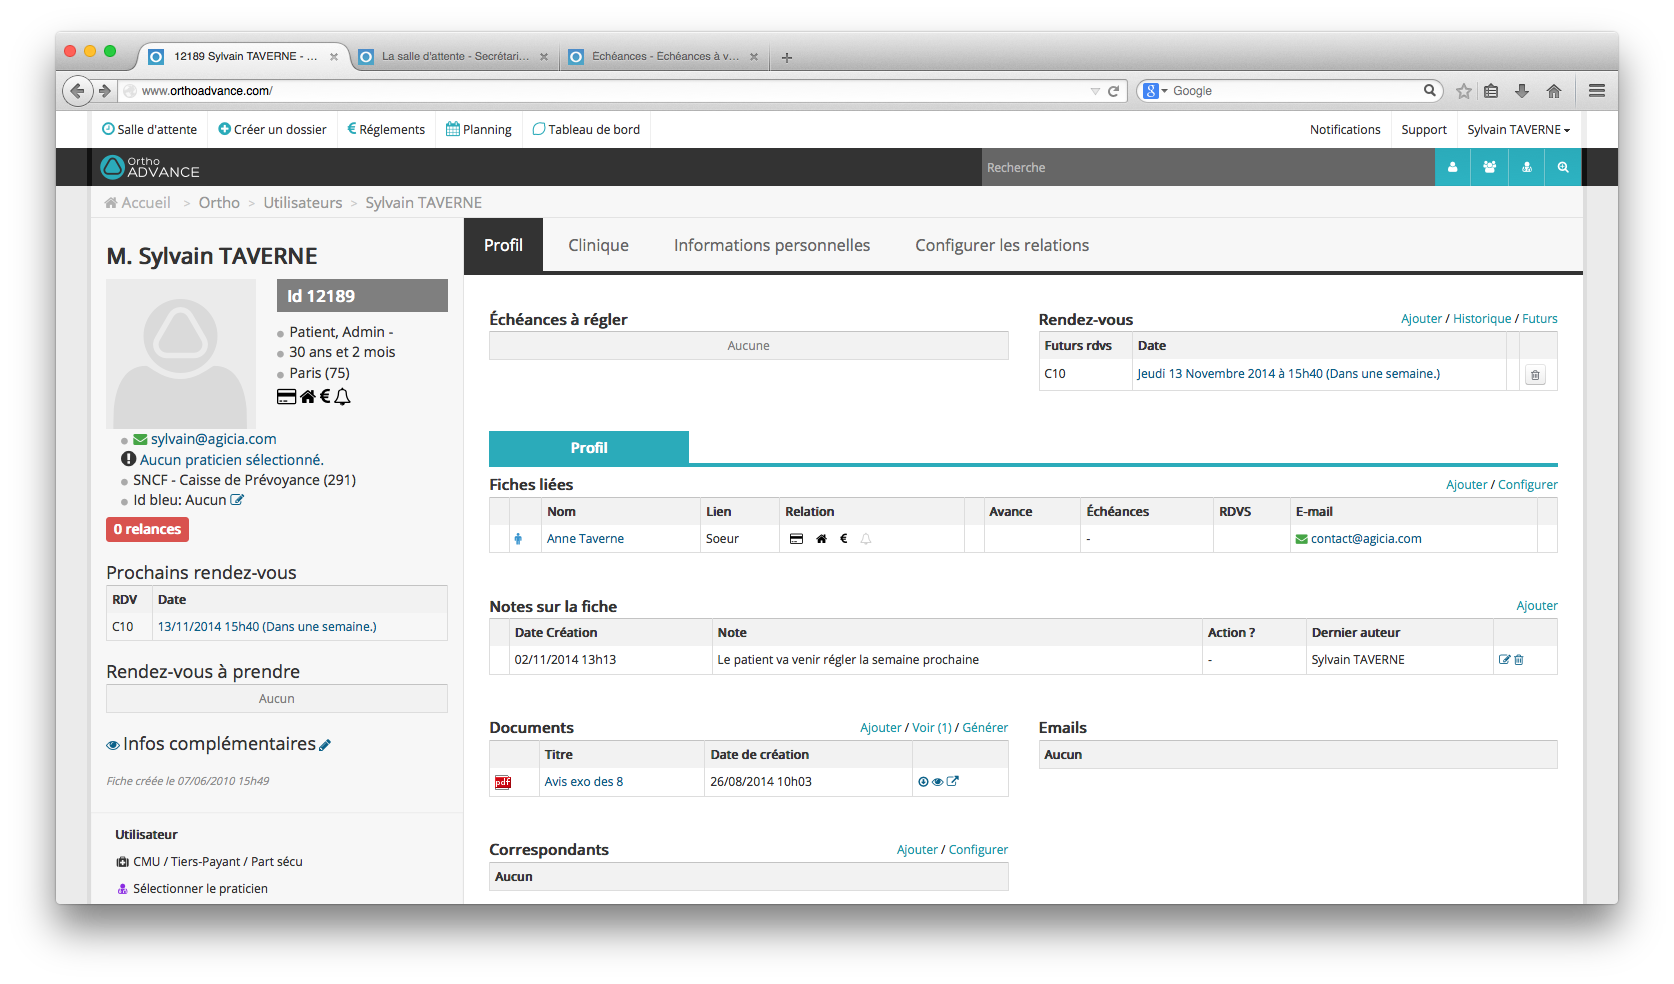Image resolution: width=1674 pixels, height=984 pixels.
Task: Select the teal Profil sub-tab
Action: click(x=589, y=448)
